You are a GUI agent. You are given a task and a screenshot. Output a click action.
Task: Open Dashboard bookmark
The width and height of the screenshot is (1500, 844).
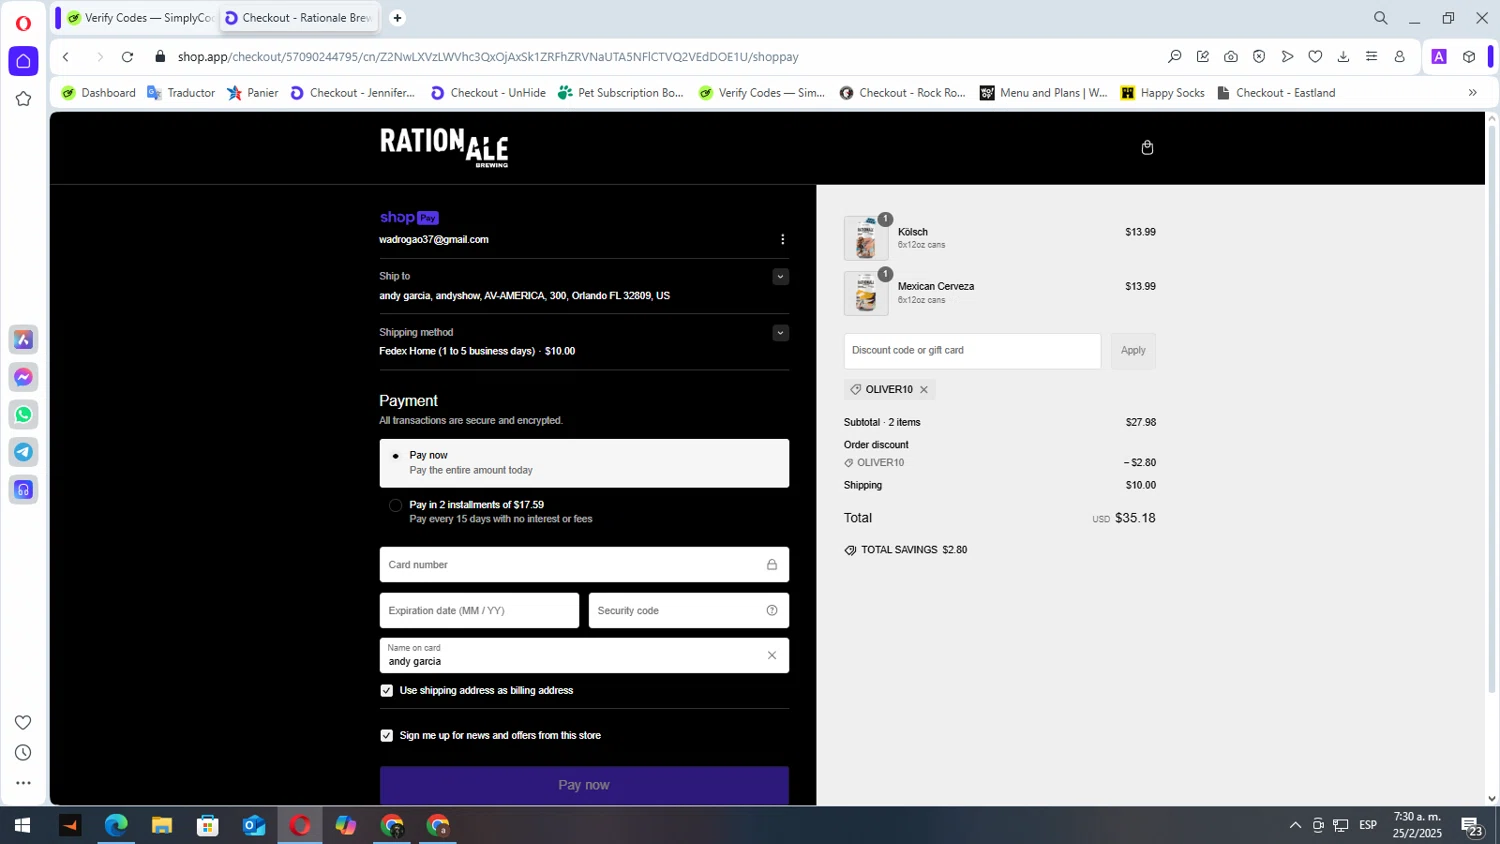(98, 93)
